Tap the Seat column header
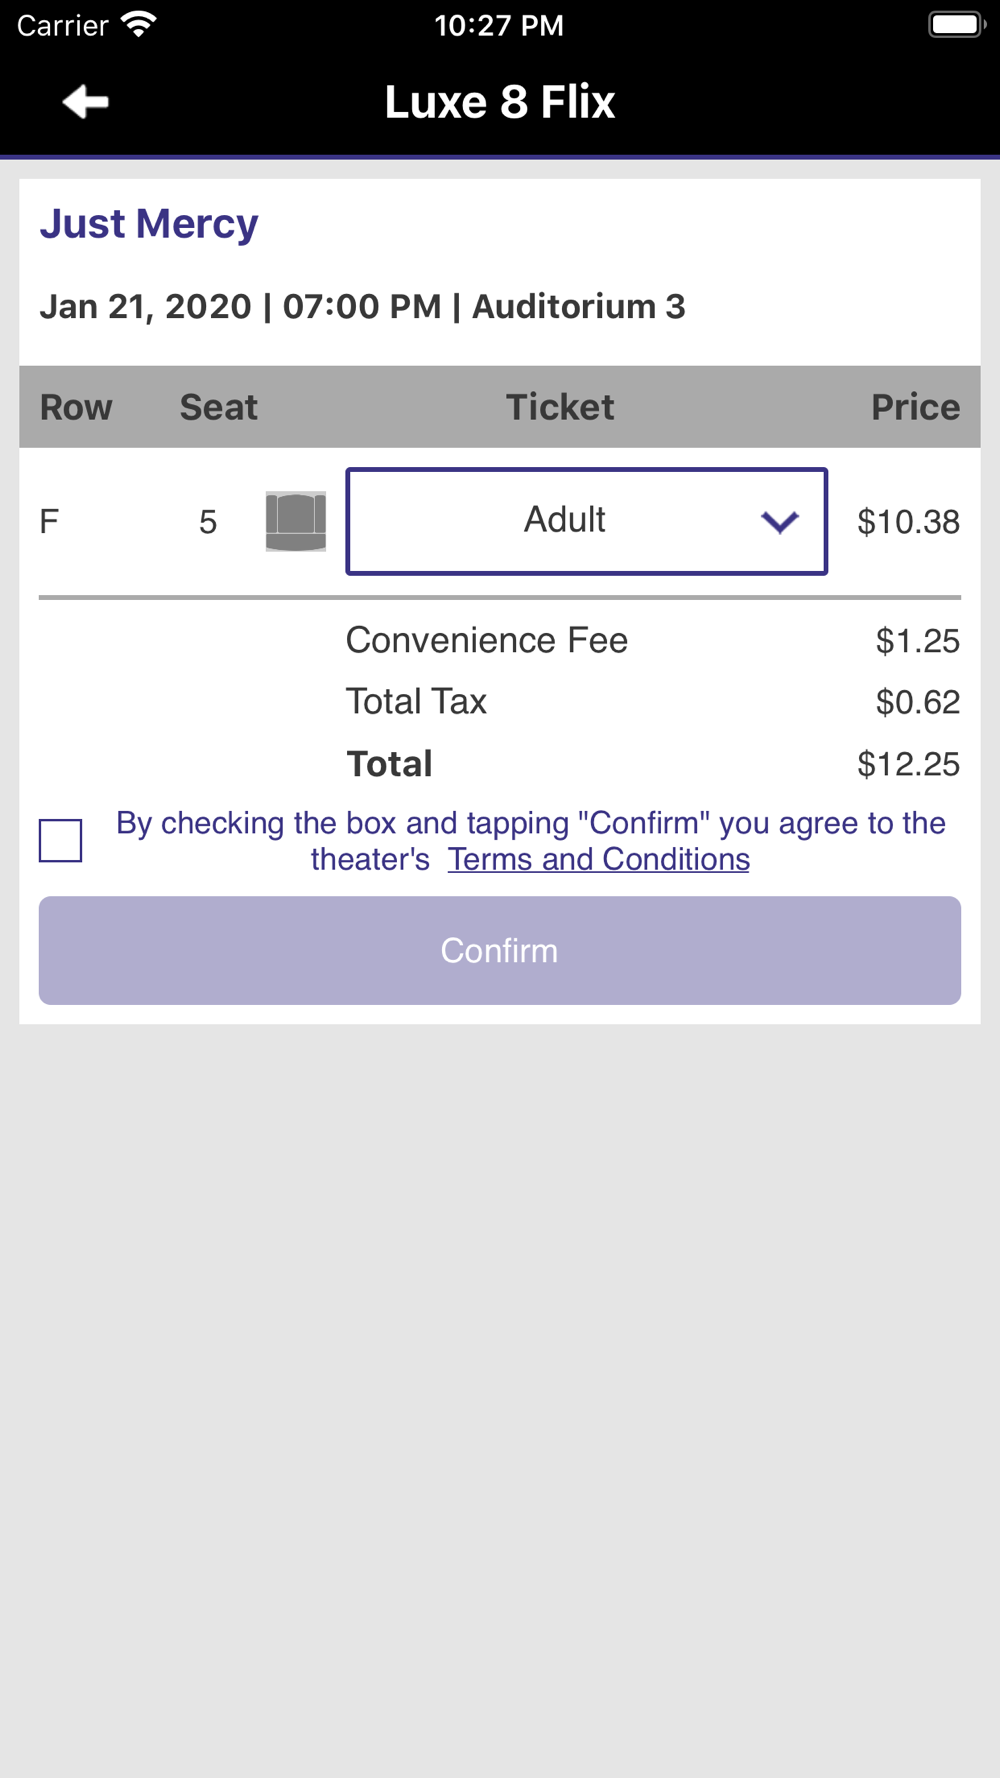Viewport: 1000px width, 1778px height. coord(218,407)
